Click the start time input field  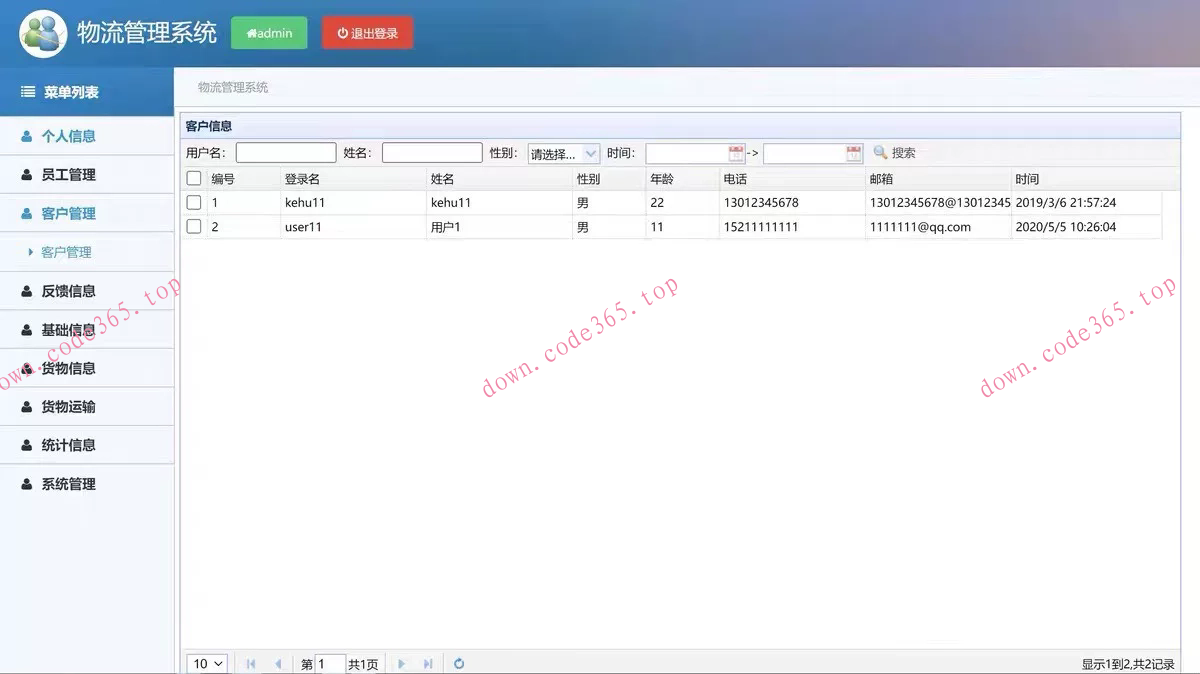(x=687, y=153)
